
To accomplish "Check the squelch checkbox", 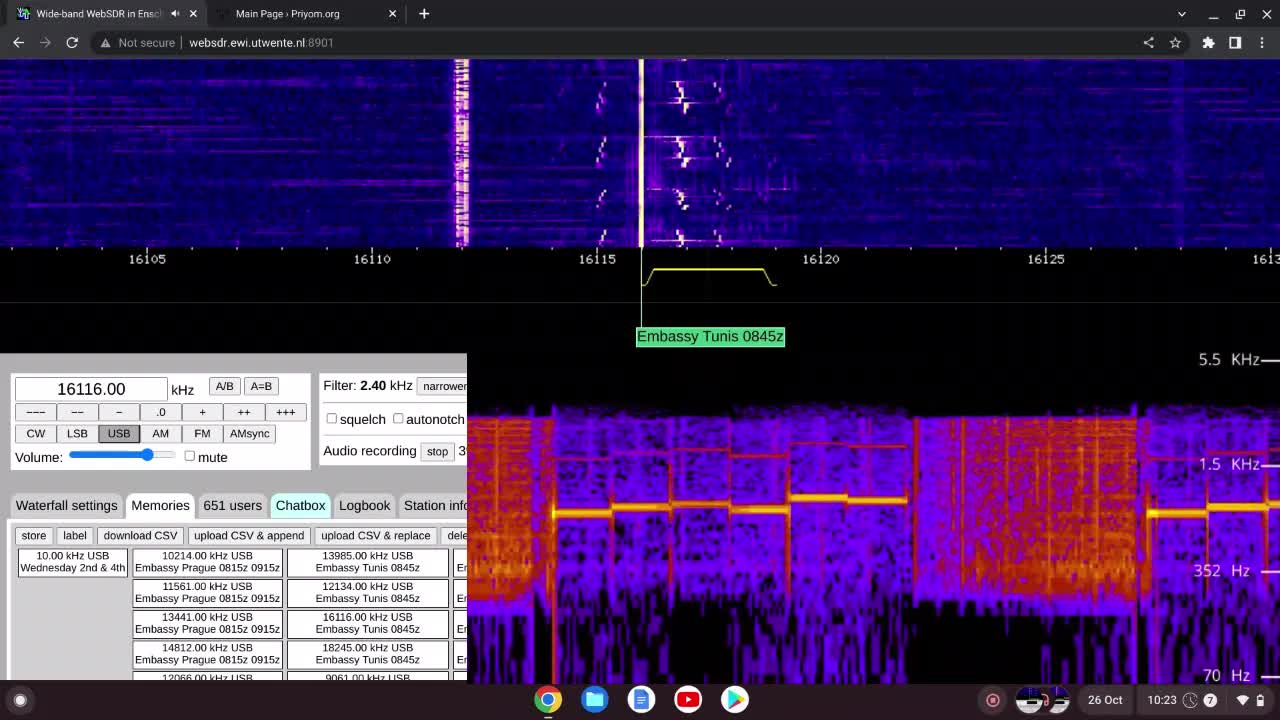I will [331, 419].
